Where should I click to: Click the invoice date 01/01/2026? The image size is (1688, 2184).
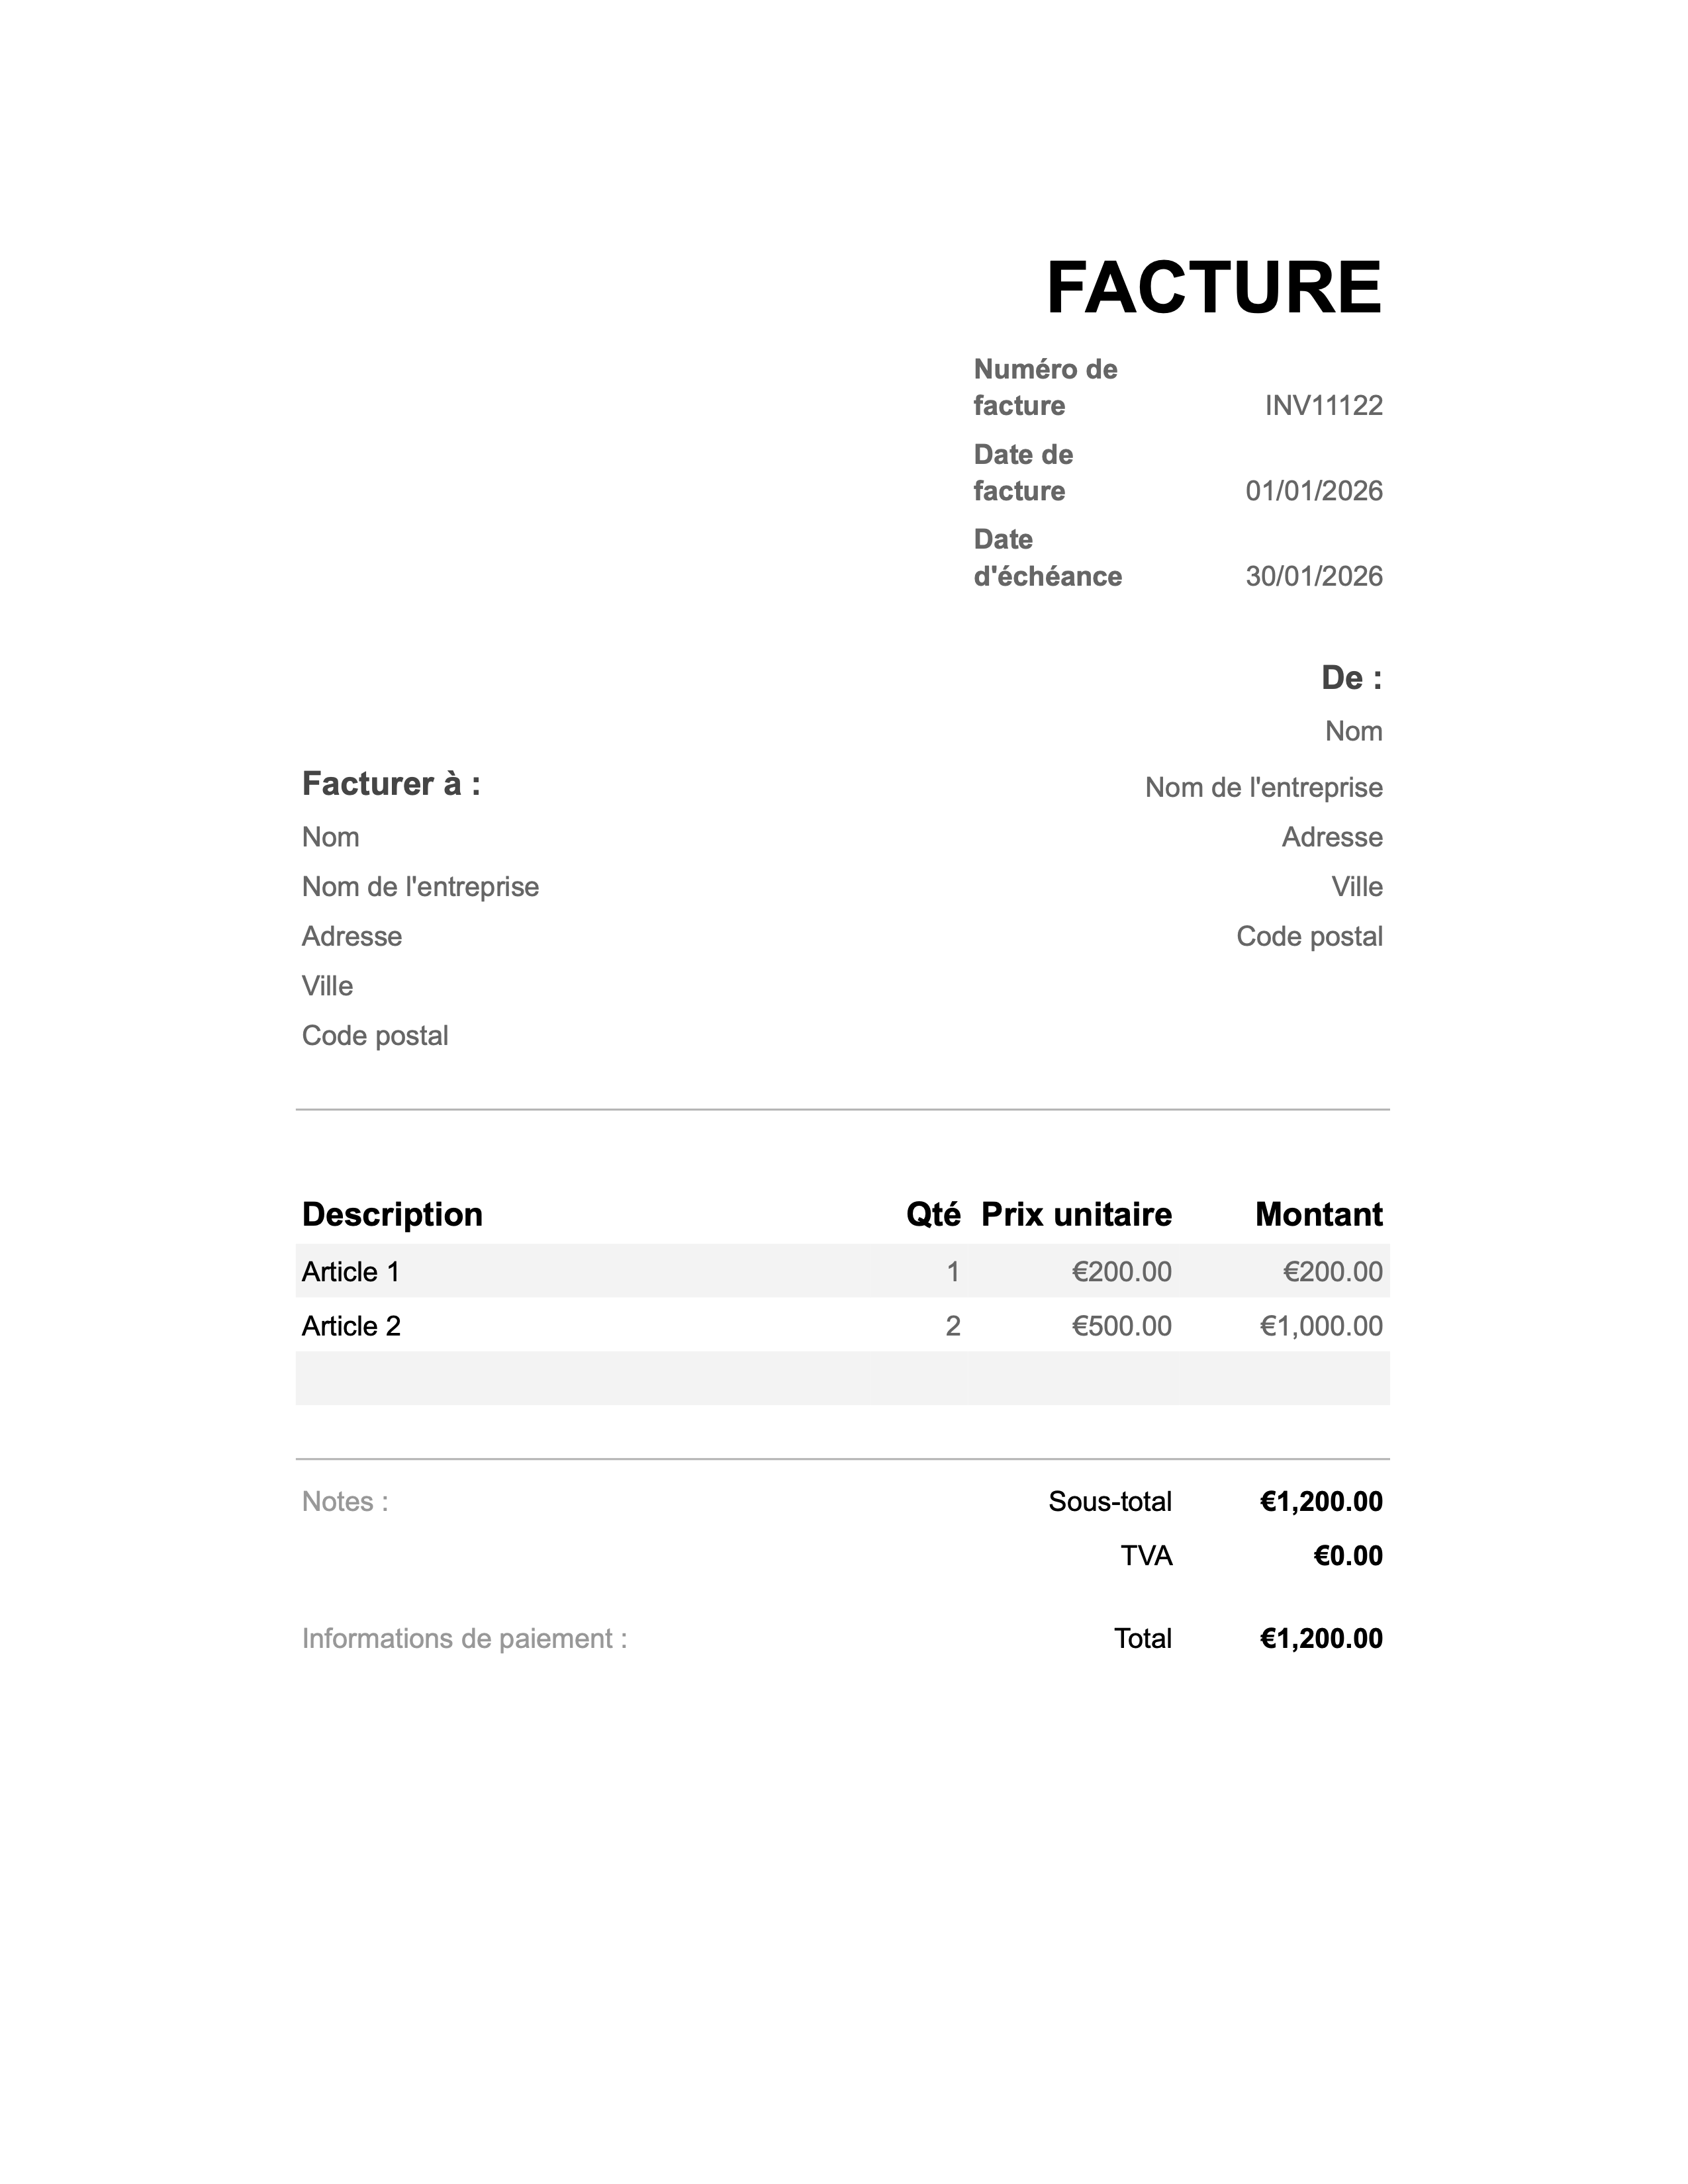tap(1313, 491)
